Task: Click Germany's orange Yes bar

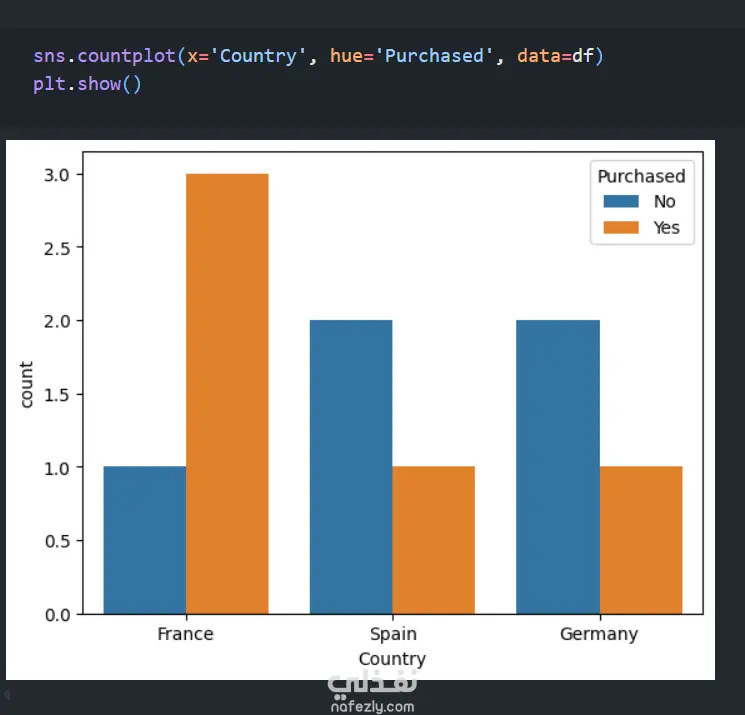Action: (x=641, y=540)
